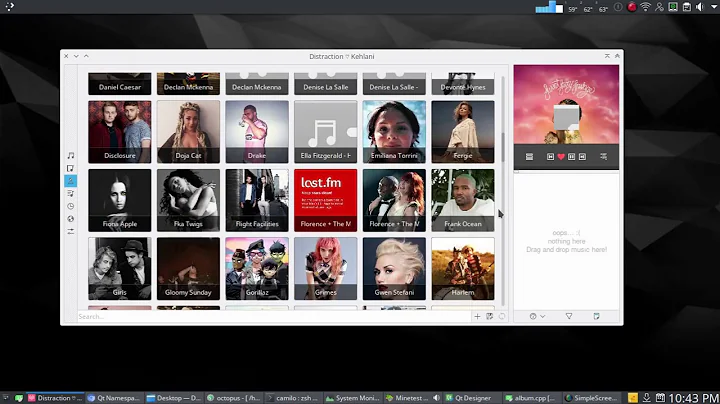This screenshot has height=404, width=720.
Task: Open the playlists view in sidebar
Action: (71, 194)
